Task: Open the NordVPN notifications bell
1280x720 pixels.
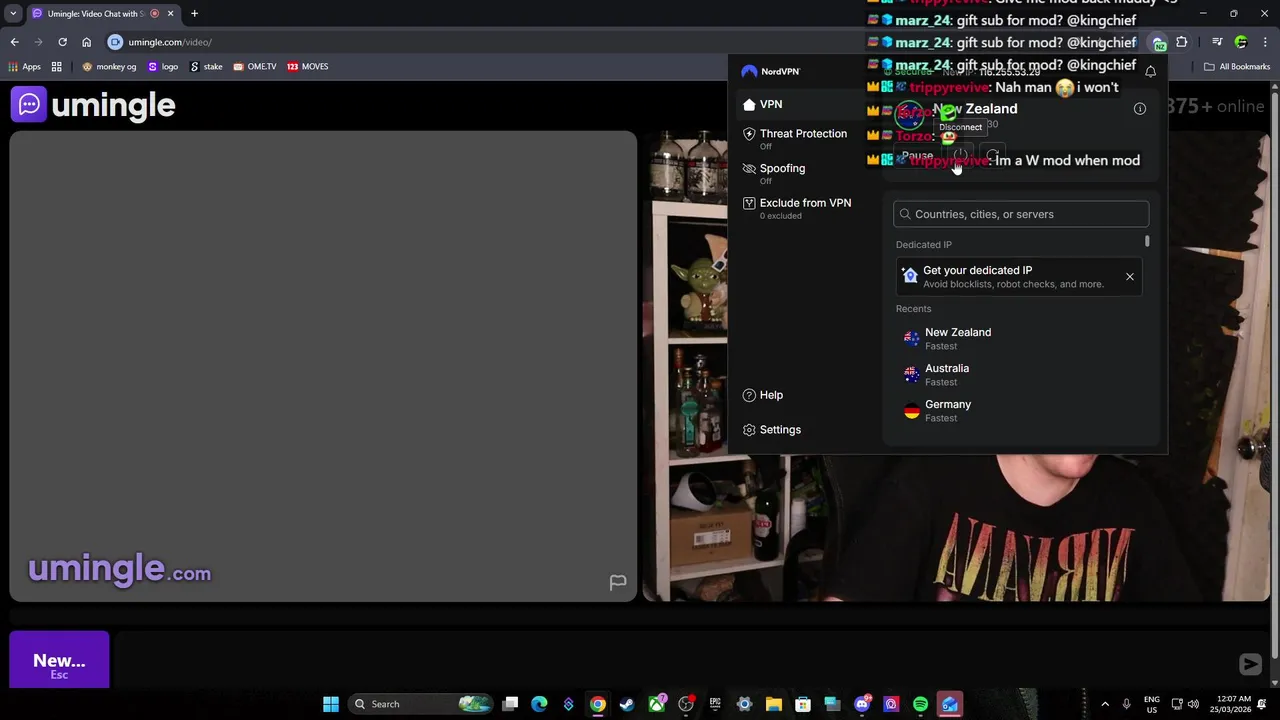Action: 1150,72
